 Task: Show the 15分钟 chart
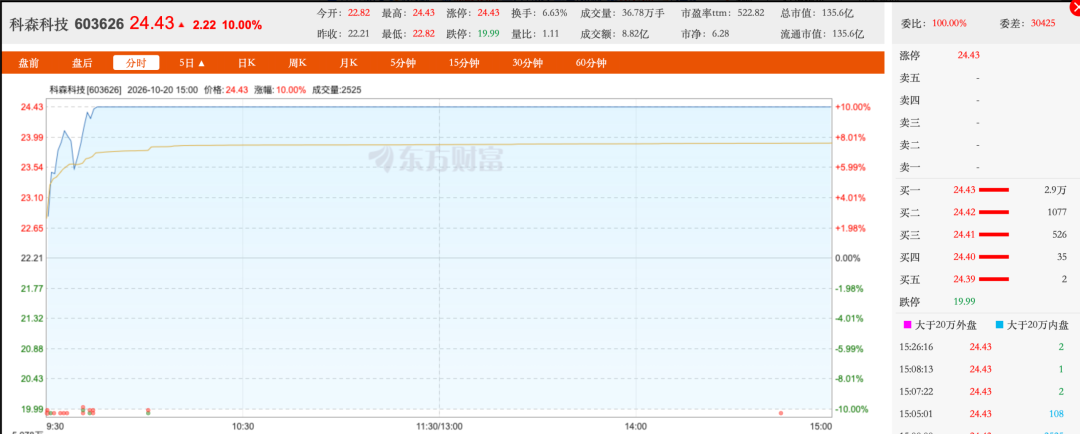[x=464, y=63]
